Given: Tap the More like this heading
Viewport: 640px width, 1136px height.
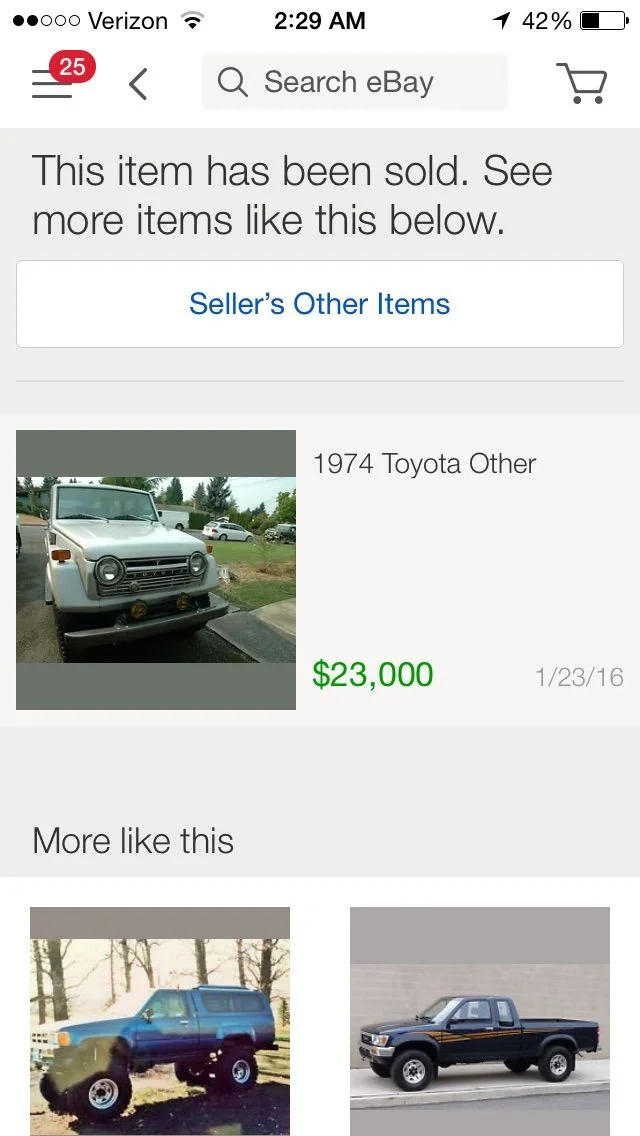Looking at the screenshot, I should pyautogui.click(x=133, y=841).
